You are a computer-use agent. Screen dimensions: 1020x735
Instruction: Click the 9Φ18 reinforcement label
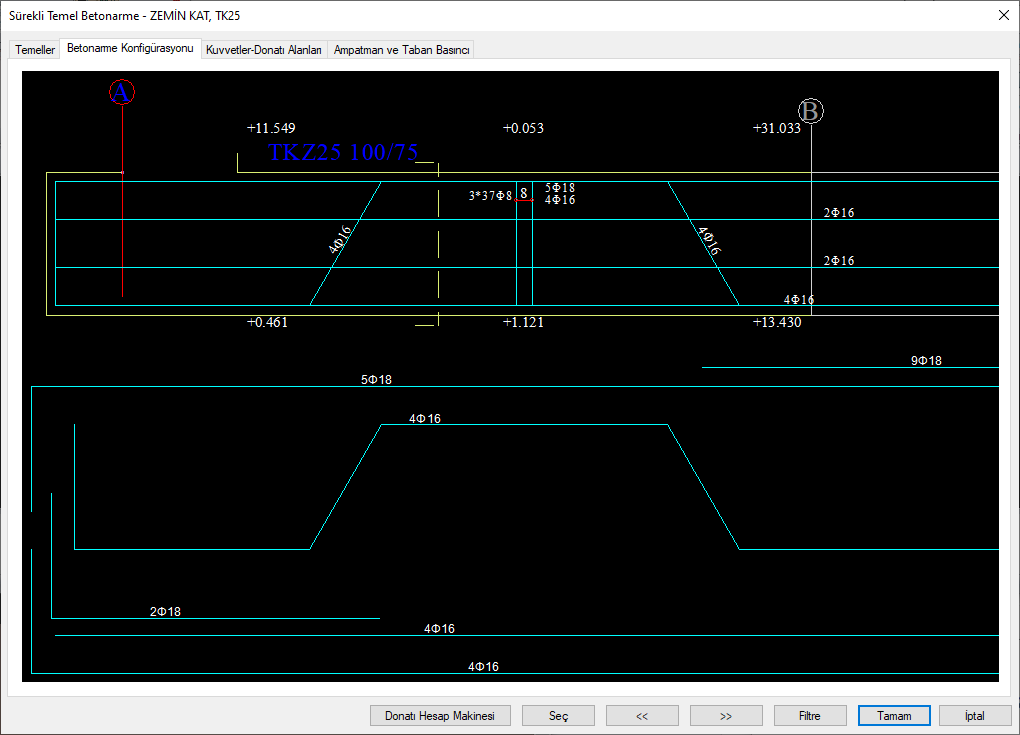[x=926, y=361]
